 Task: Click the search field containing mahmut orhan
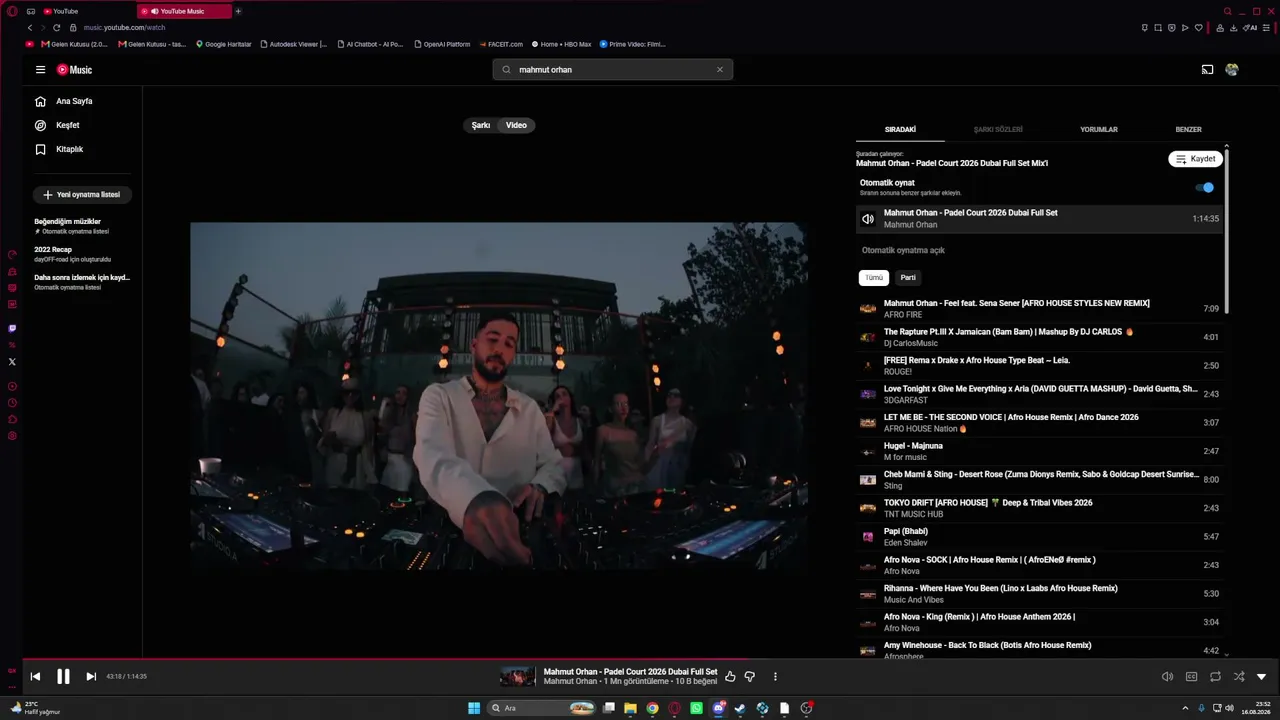(x=612, y=70)
